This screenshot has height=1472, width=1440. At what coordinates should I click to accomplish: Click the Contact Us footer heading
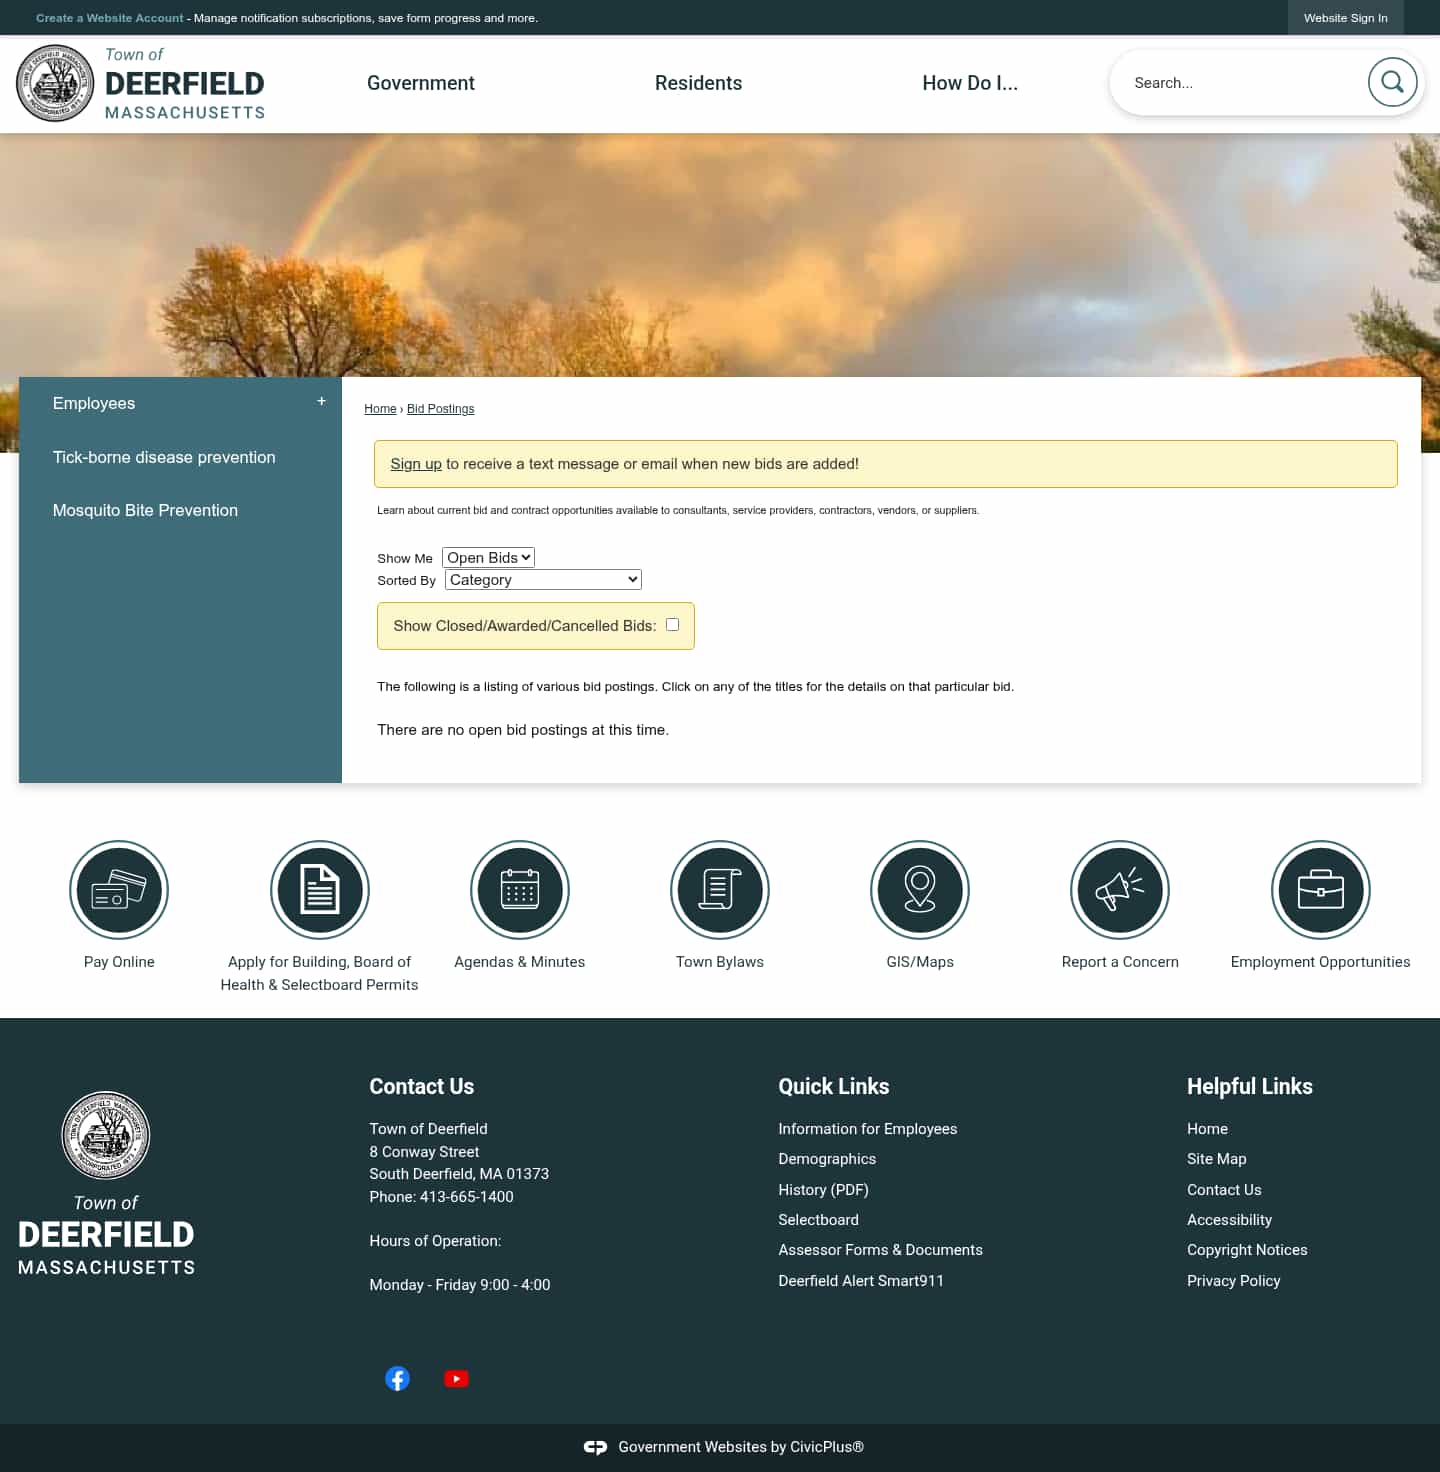tap(421, 1087)
